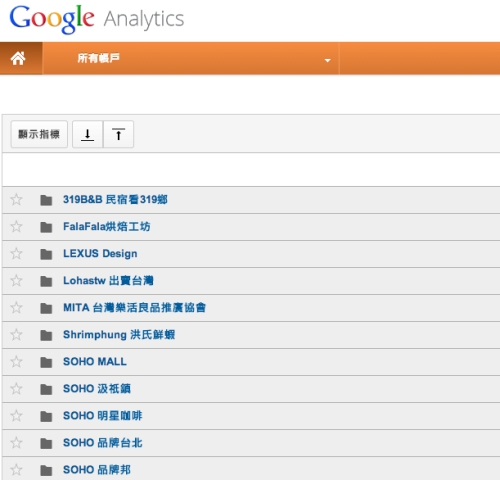Click the Google Analytics logo
Screen dimensions: 500x480
(x=97, y=19)
